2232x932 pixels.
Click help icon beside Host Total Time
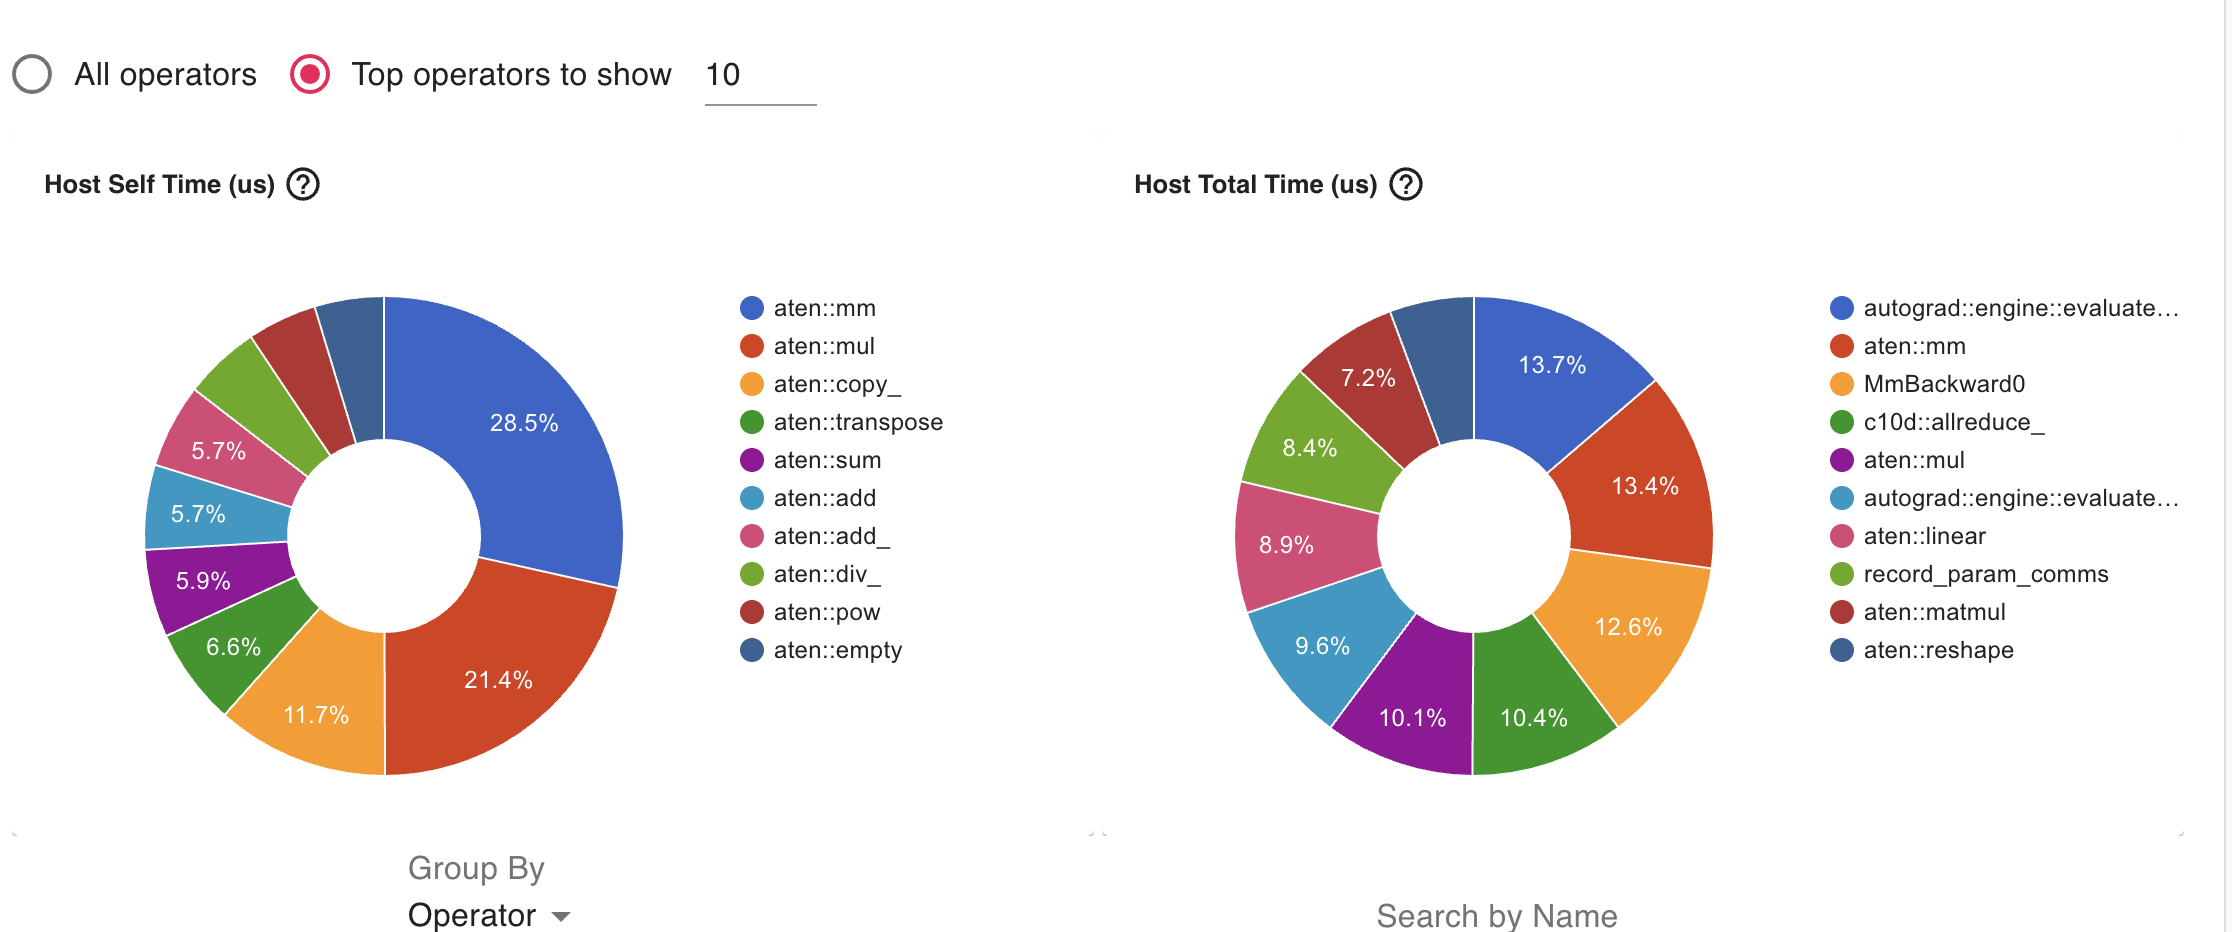[x=1406, y=185]
